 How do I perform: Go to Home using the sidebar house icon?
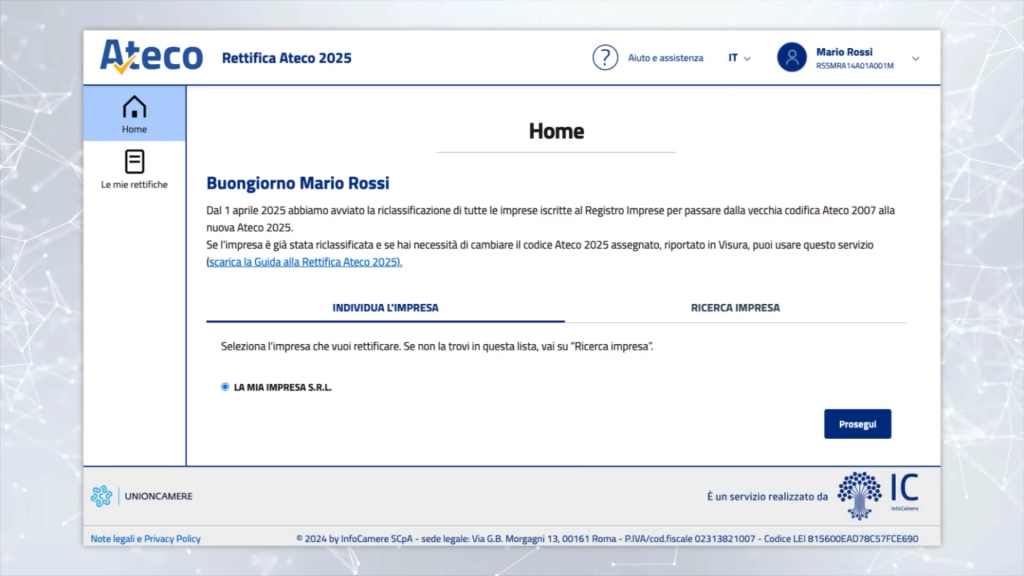[134, 108]
